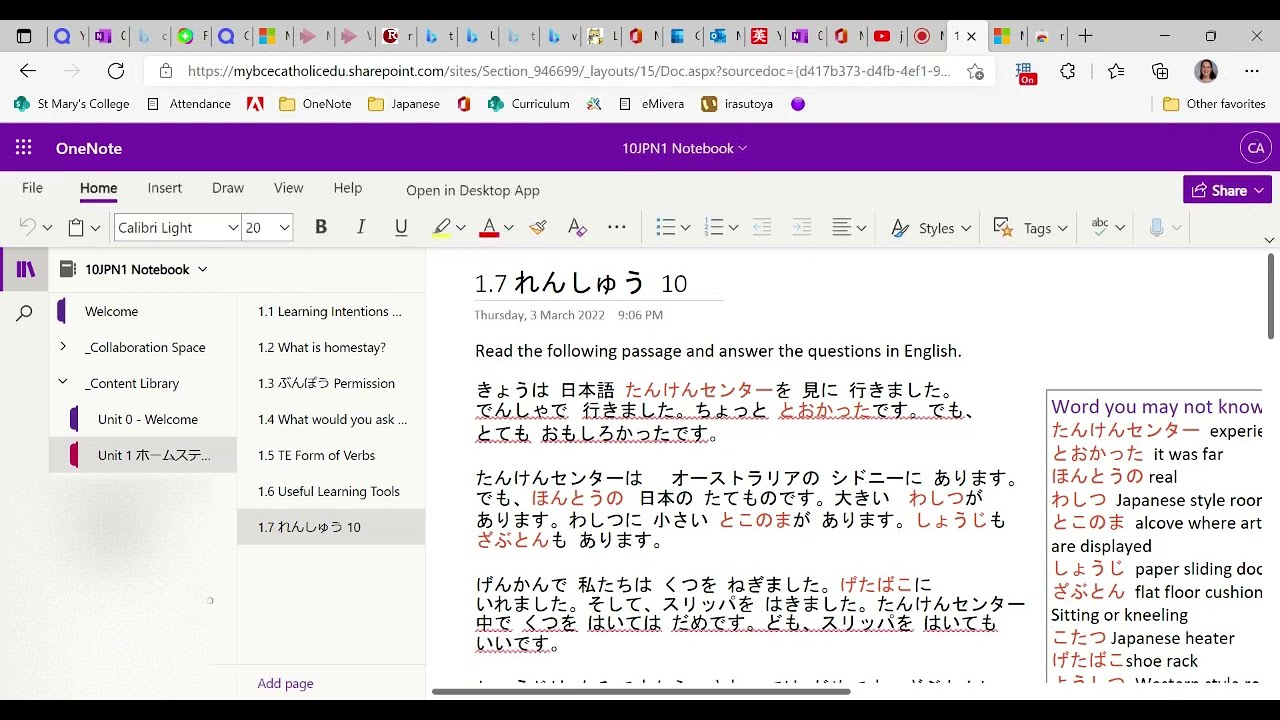The width and height of the screenshot is (1280, 720).
Task: Toggle the notebook navigation pane icon
Action: point(26,269)
